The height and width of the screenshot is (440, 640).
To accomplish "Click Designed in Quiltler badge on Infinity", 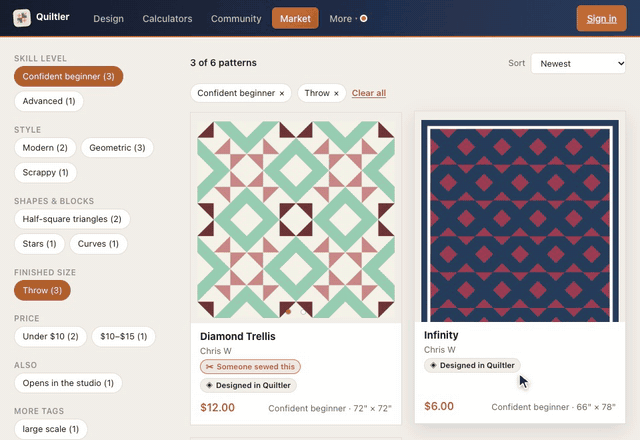I will (472, 365).
